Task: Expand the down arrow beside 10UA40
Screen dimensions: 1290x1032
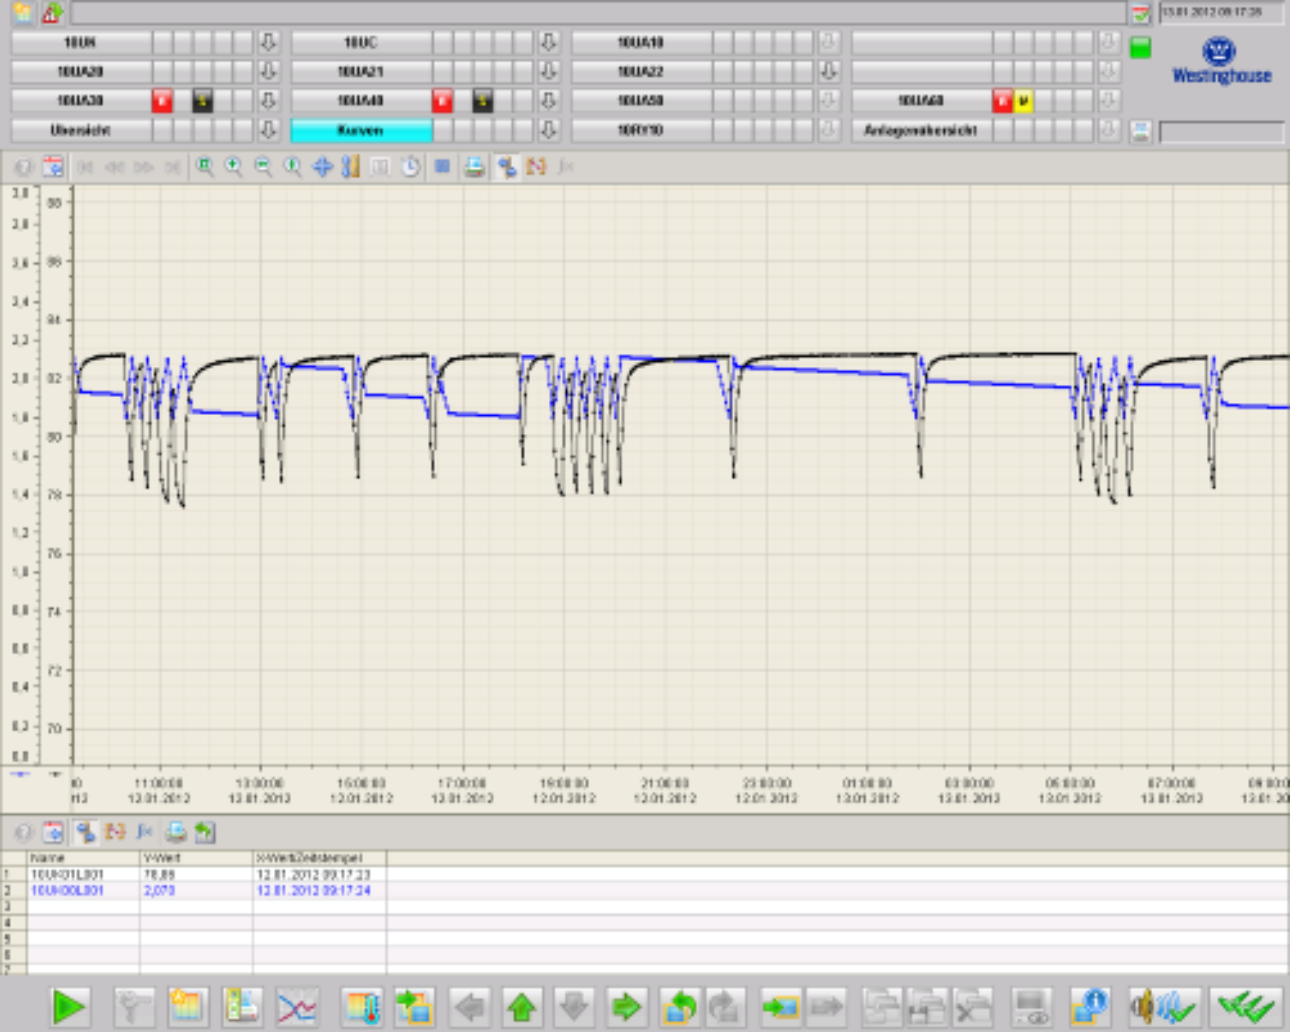Action: [x=548, y=101]
